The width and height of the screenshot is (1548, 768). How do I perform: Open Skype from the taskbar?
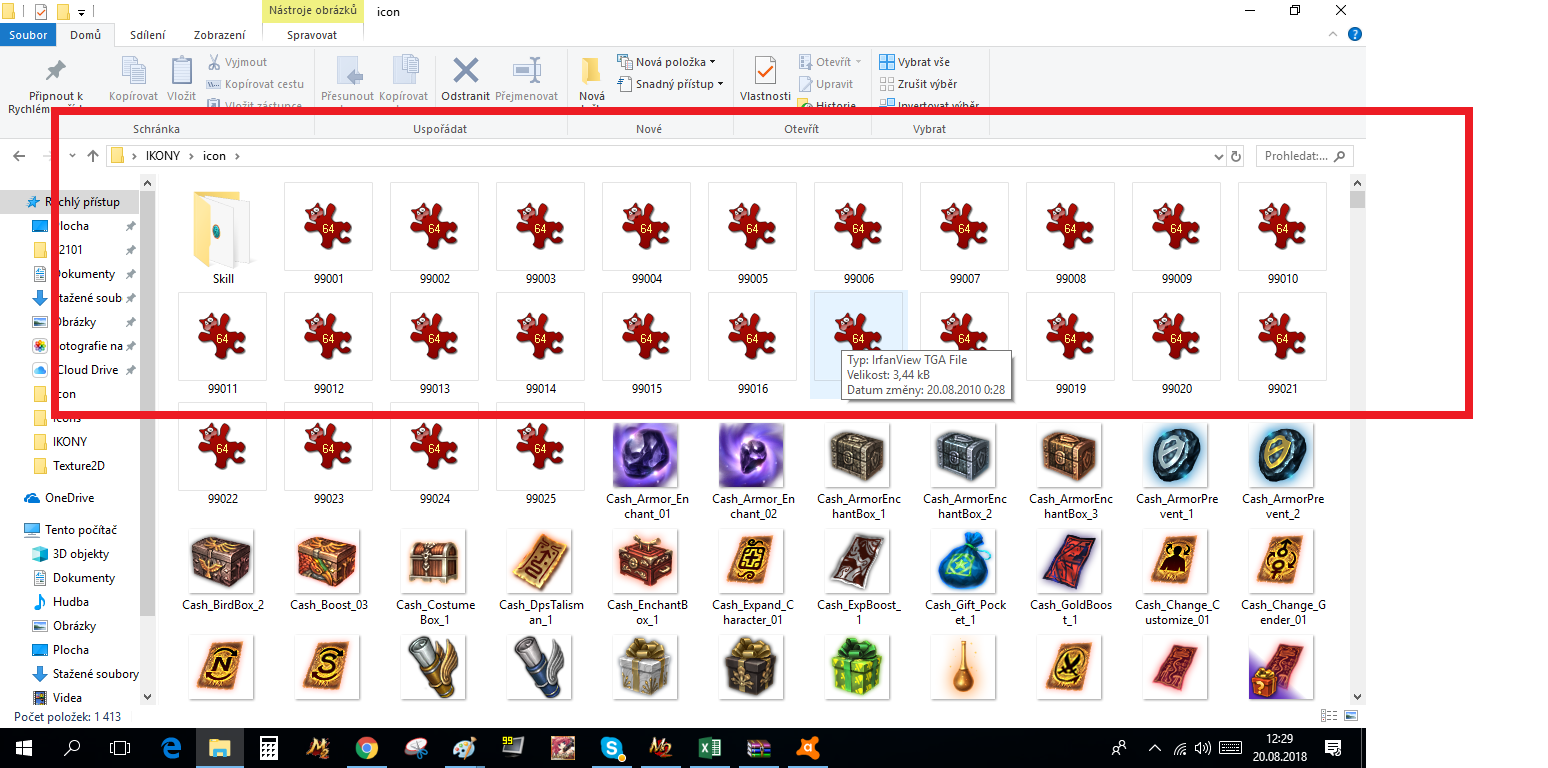(x=611, y=748)
